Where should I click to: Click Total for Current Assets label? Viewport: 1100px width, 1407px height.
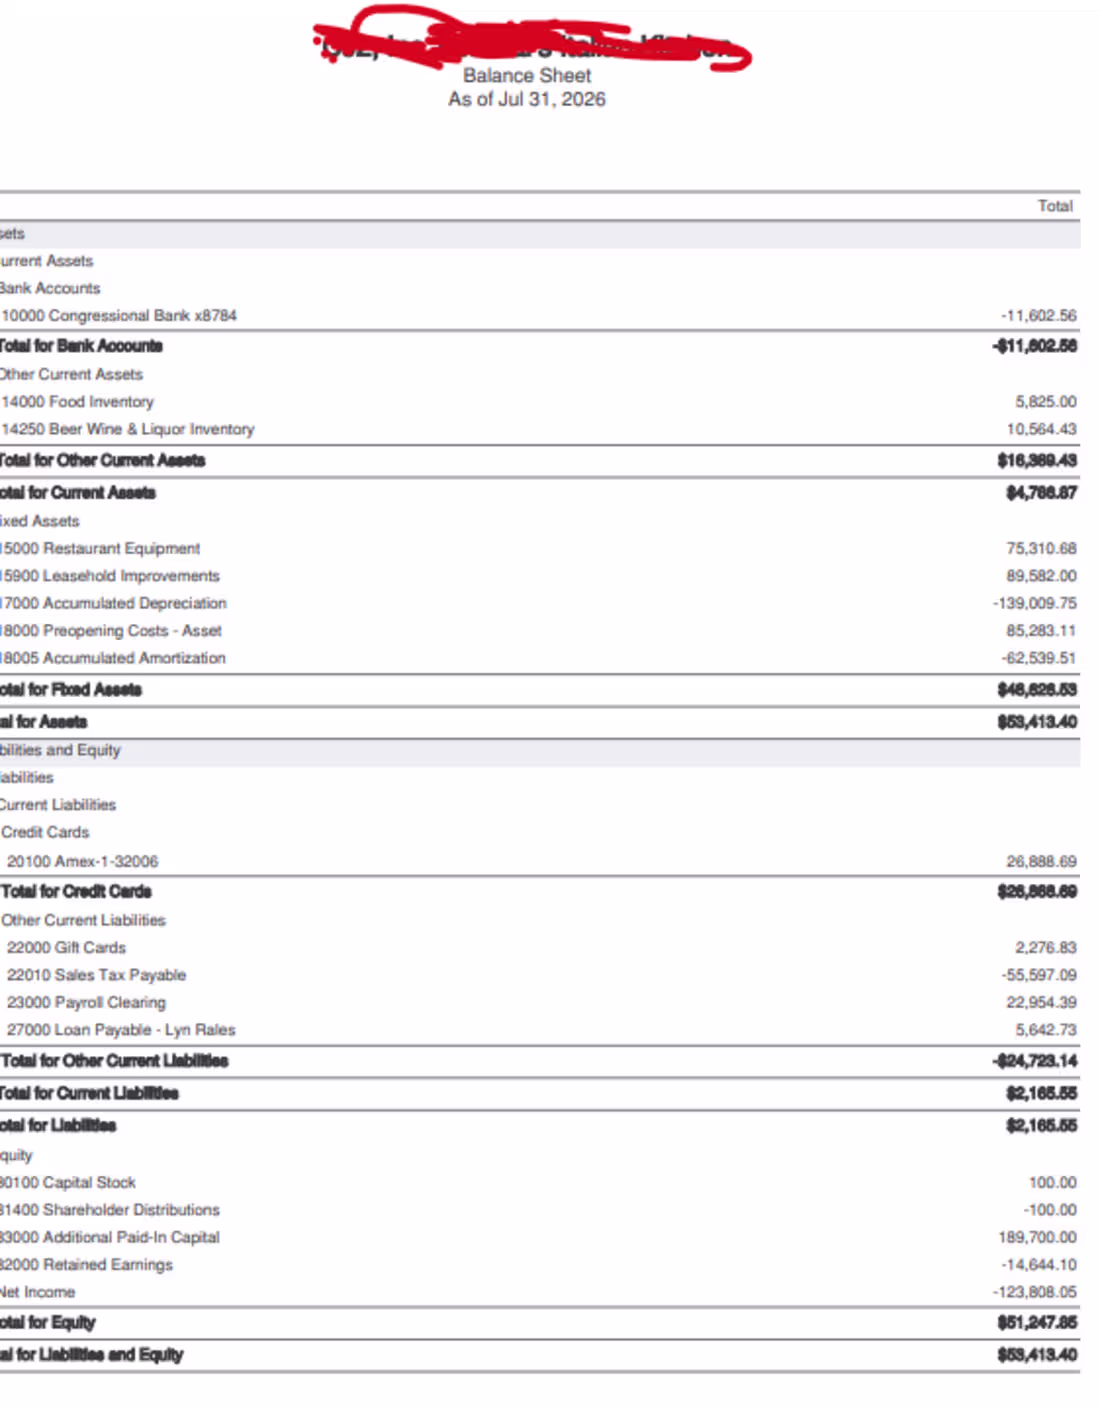(x=78, y=493)
